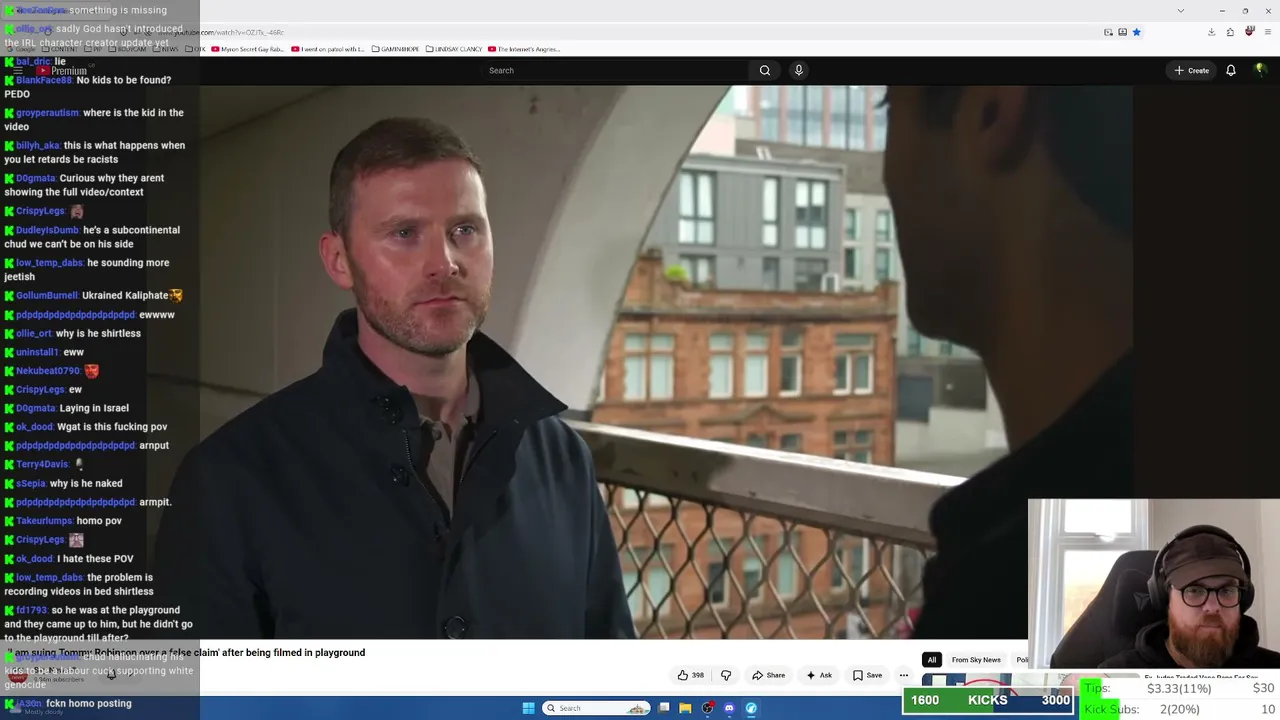Click chat username sSepia
Viewport: 1280px width, 720px height.
[x=31, y=484]
